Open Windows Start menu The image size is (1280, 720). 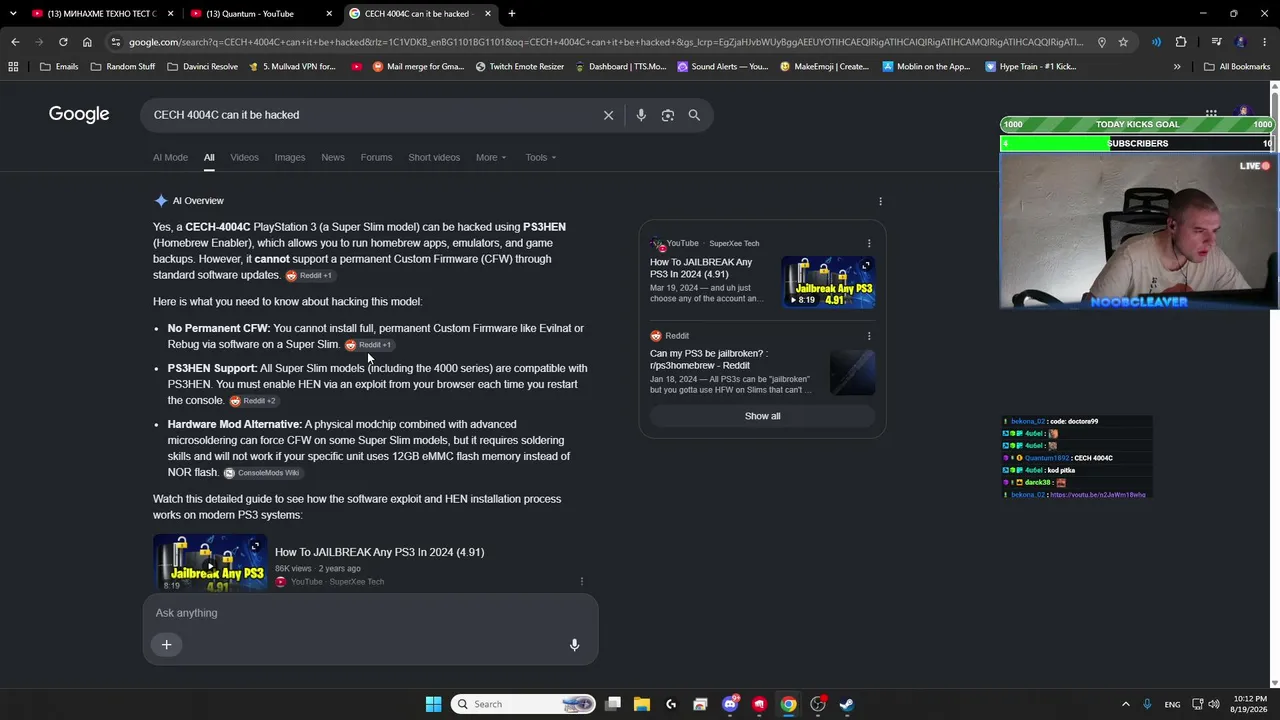click(x=433, y=704)
